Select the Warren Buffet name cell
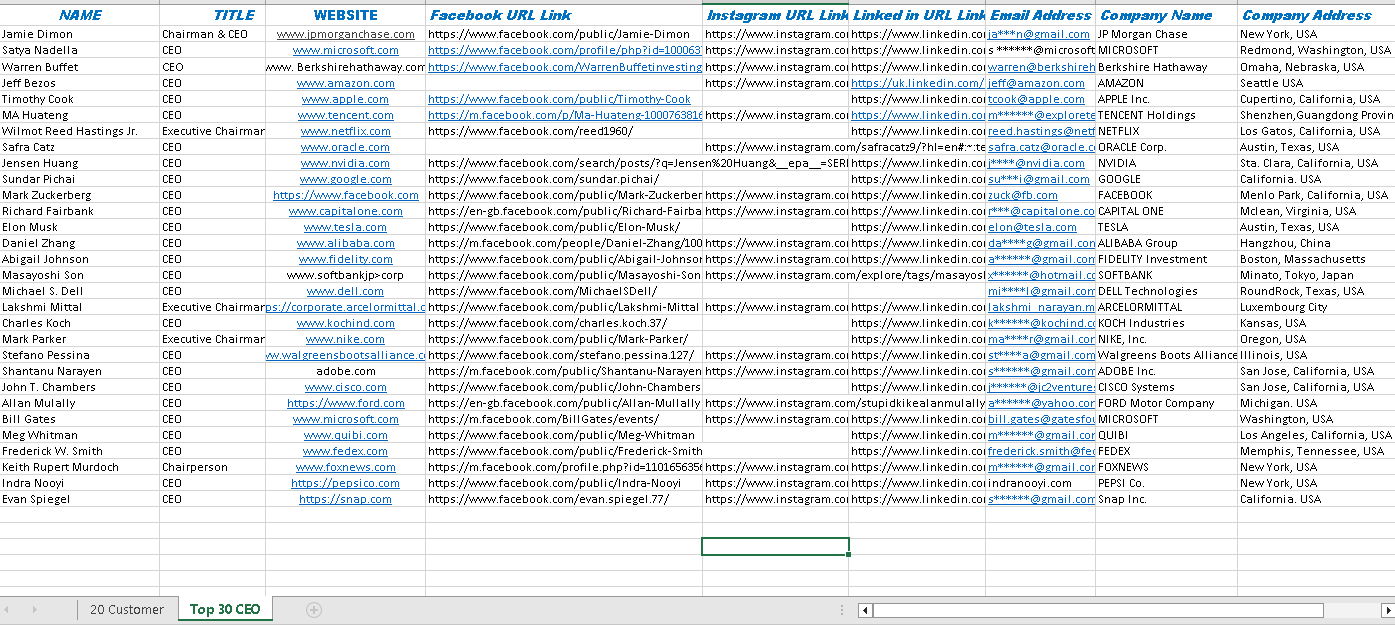This screenshot has height=625, width=1395. [80, 67]
